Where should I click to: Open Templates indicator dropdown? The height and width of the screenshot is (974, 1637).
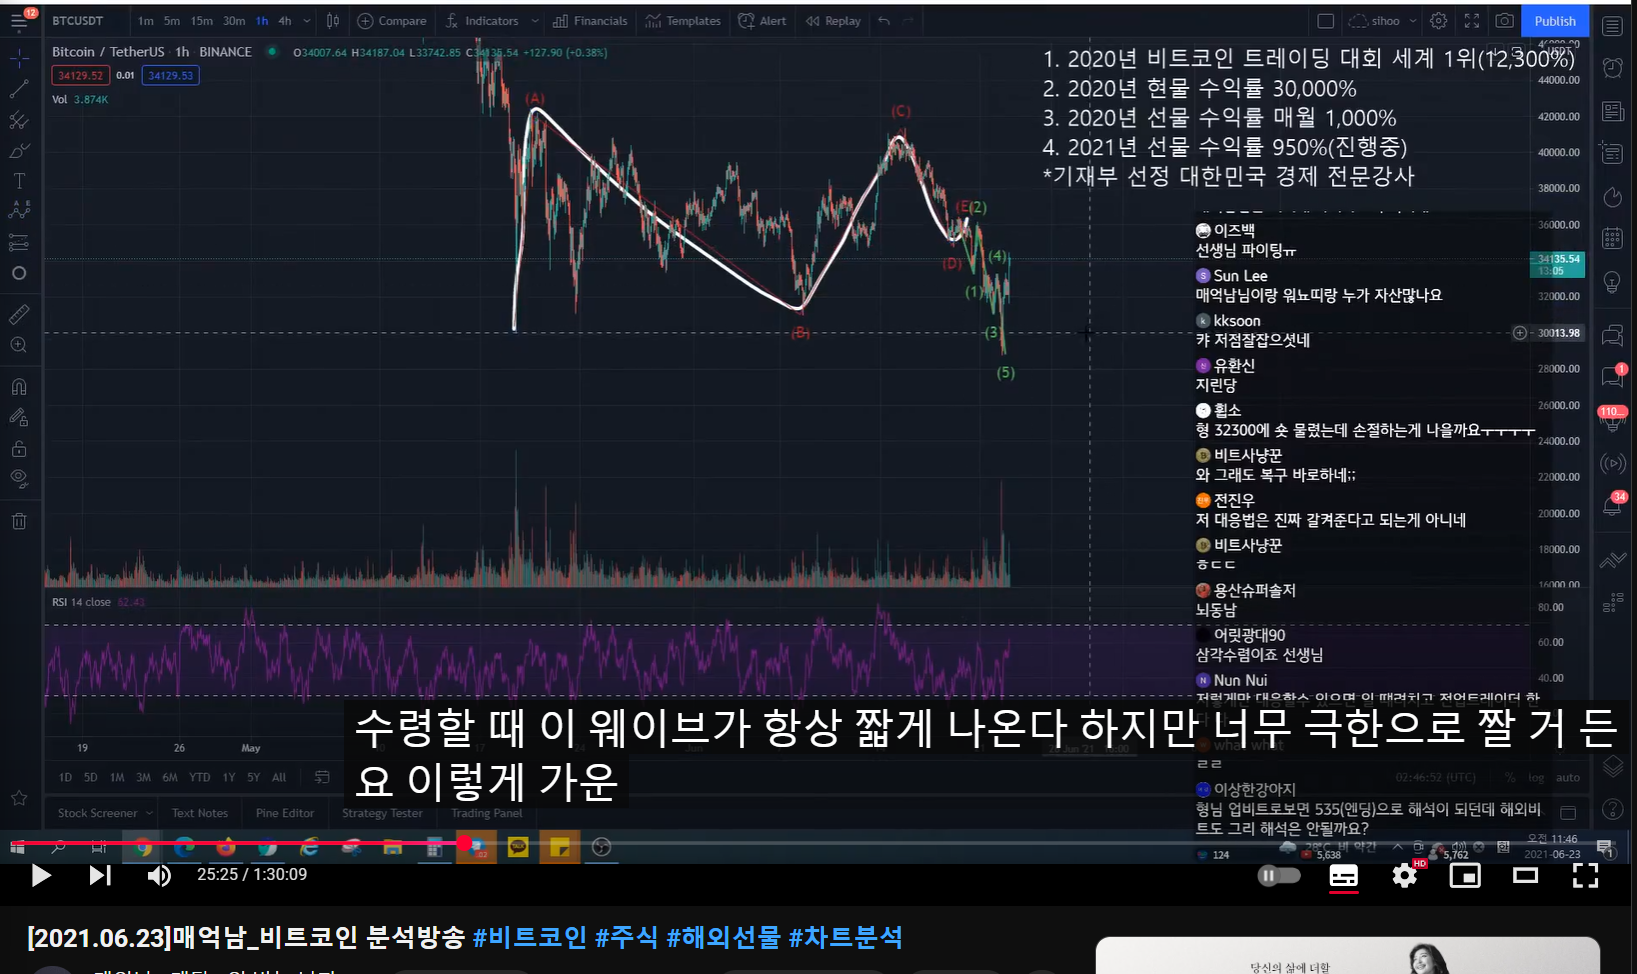click(684, 21)
